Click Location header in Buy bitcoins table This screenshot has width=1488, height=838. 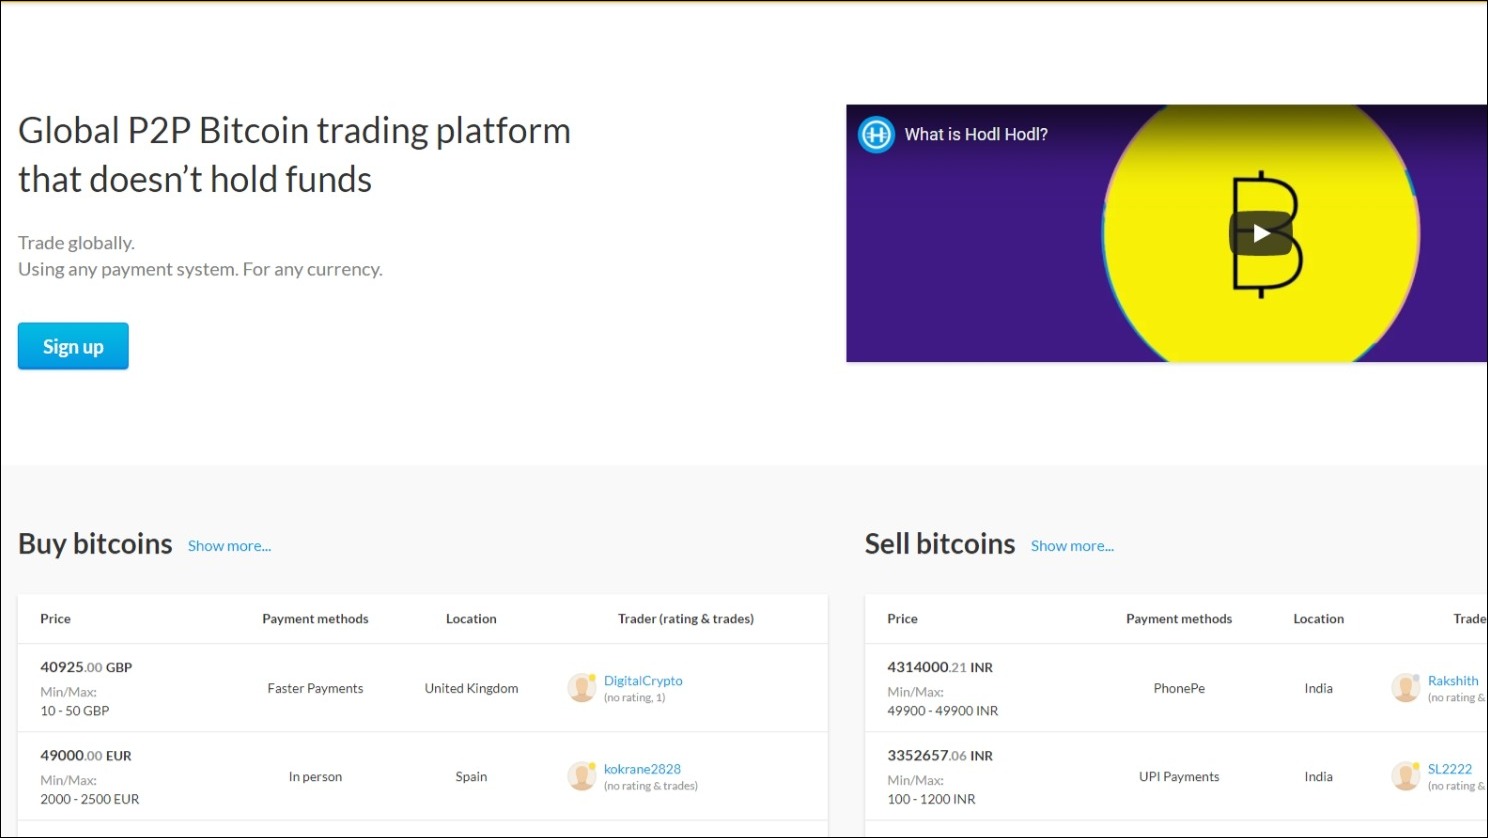tap(471, 619)
